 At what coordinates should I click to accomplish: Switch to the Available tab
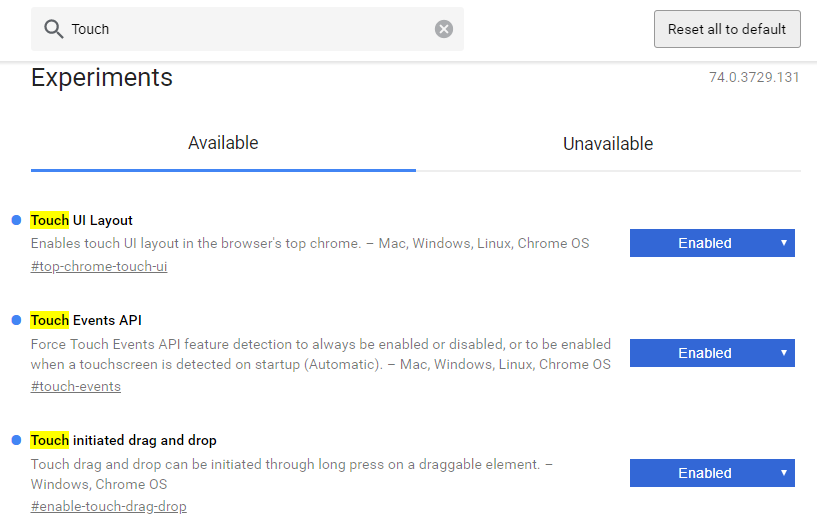pos(223,143)
